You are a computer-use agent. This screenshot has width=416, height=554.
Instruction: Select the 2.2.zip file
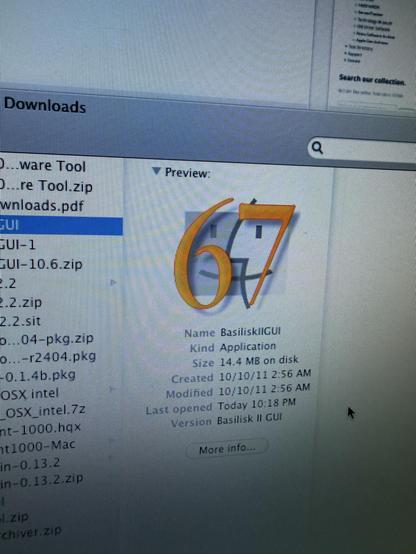click(x=21, y=302)
